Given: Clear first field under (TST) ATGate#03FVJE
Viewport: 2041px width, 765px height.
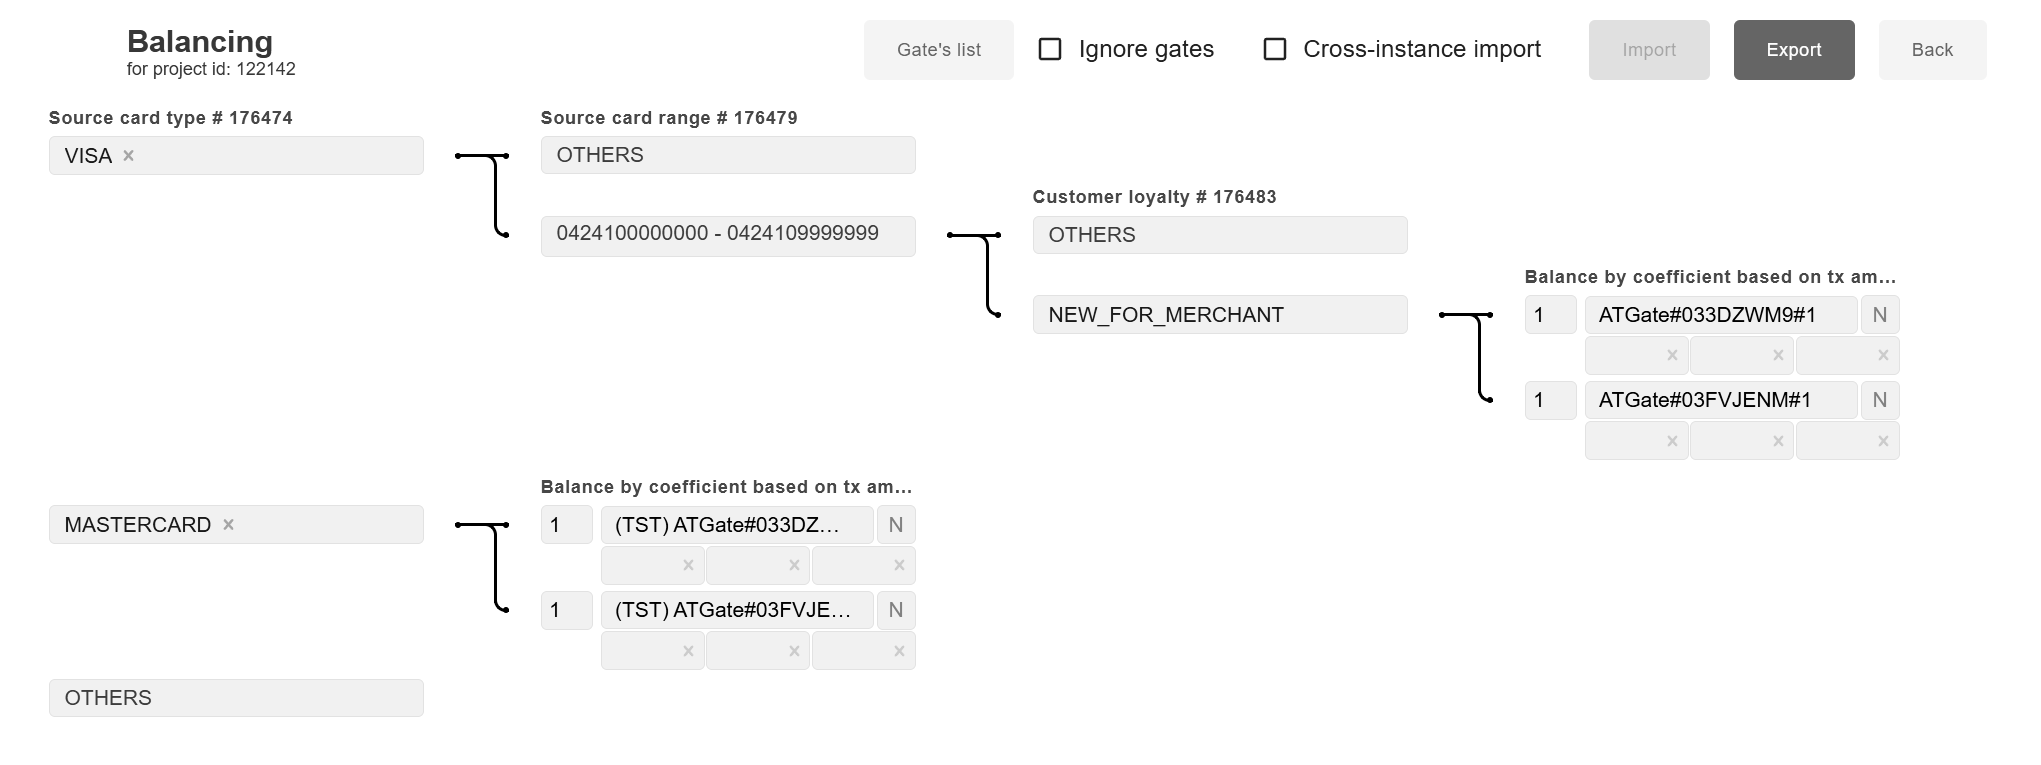Looking at the screenshot, I should click(x=687, y=651).
